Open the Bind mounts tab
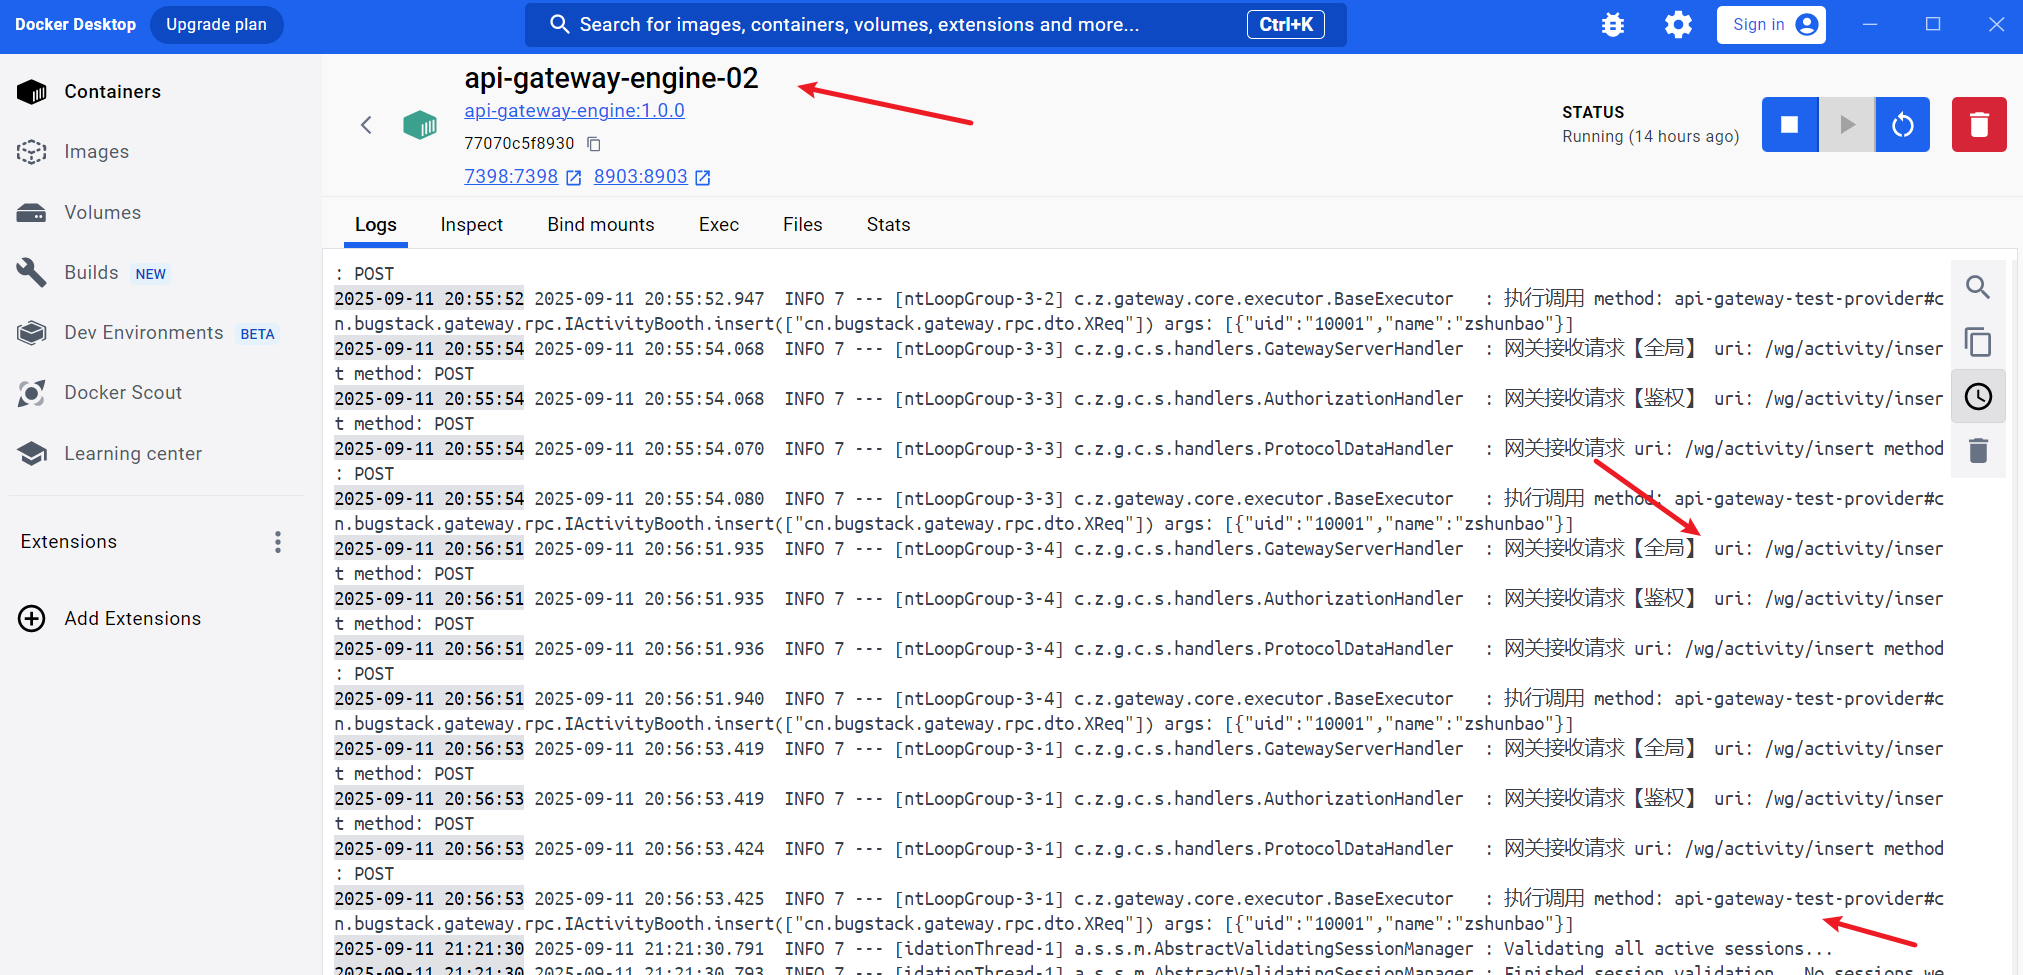The height and width of the screenshot is (975, 2023). (600, 225)
